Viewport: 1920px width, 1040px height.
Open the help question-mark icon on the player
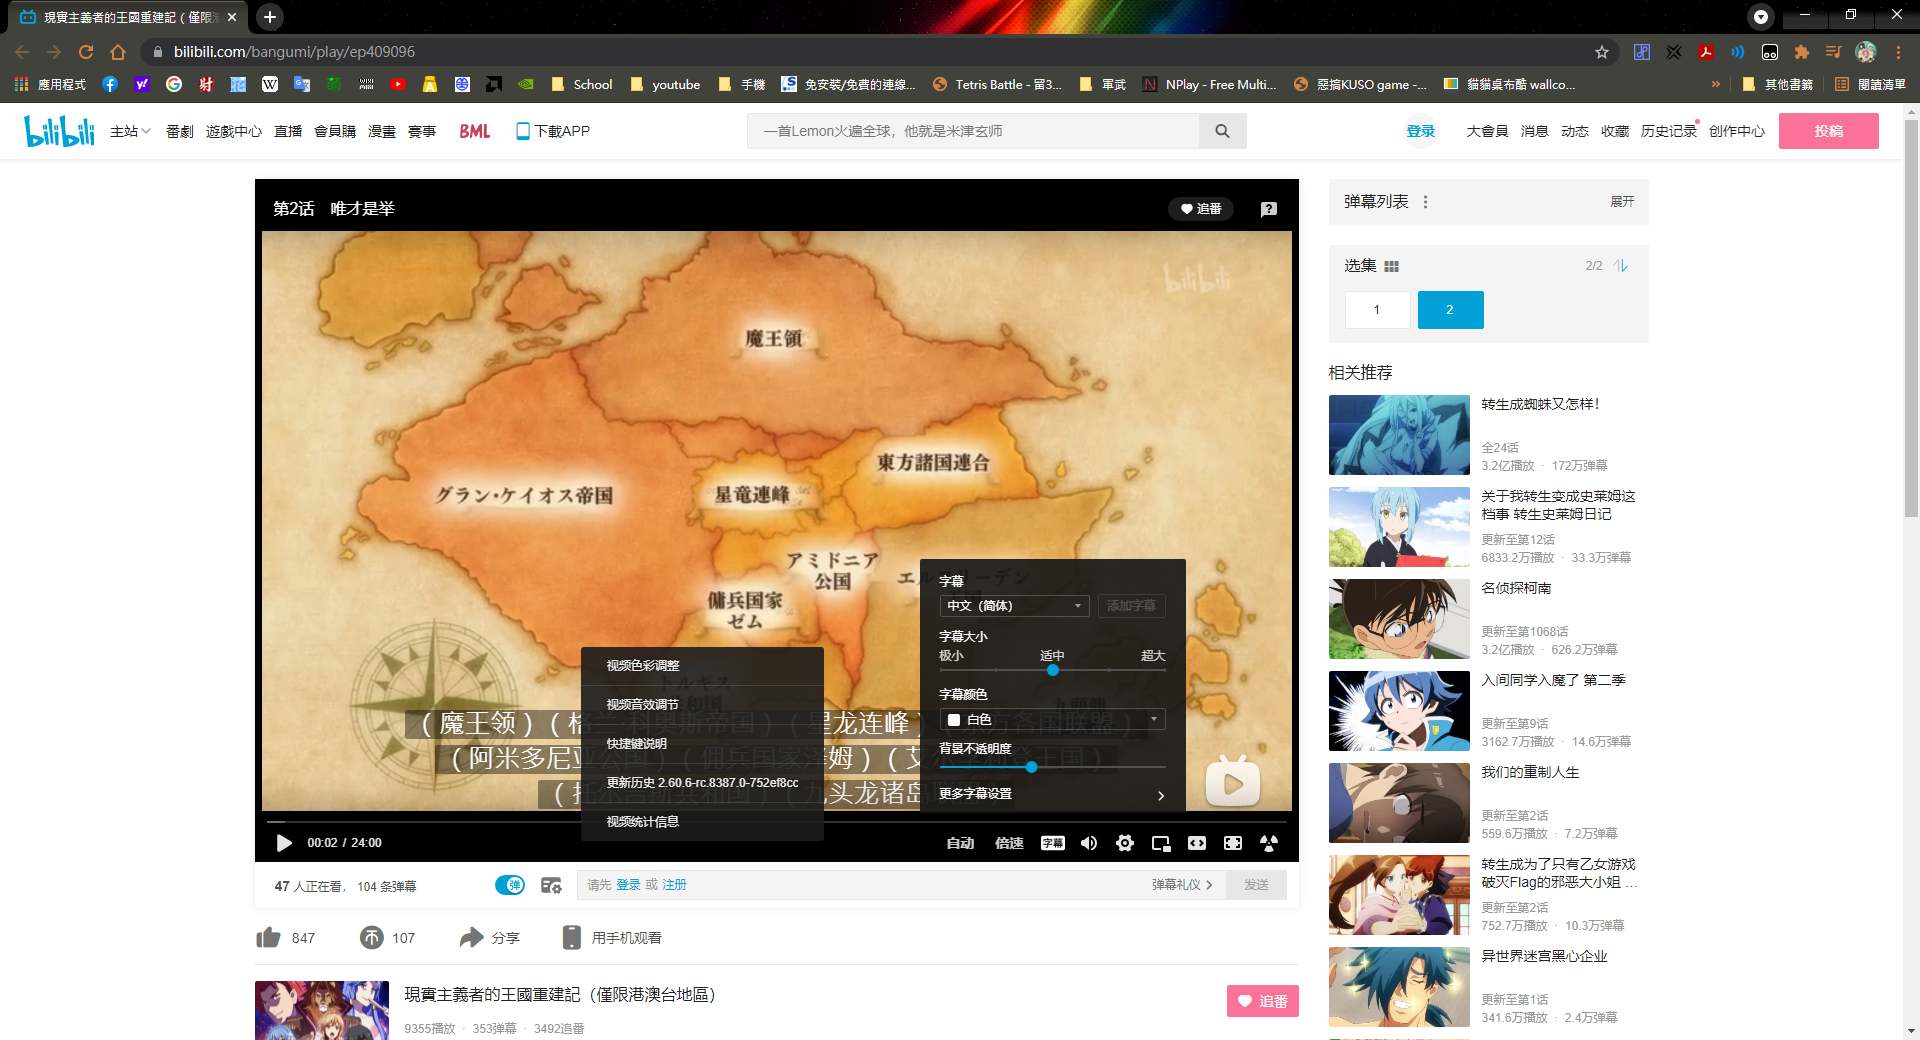[x=1268, y=209]
